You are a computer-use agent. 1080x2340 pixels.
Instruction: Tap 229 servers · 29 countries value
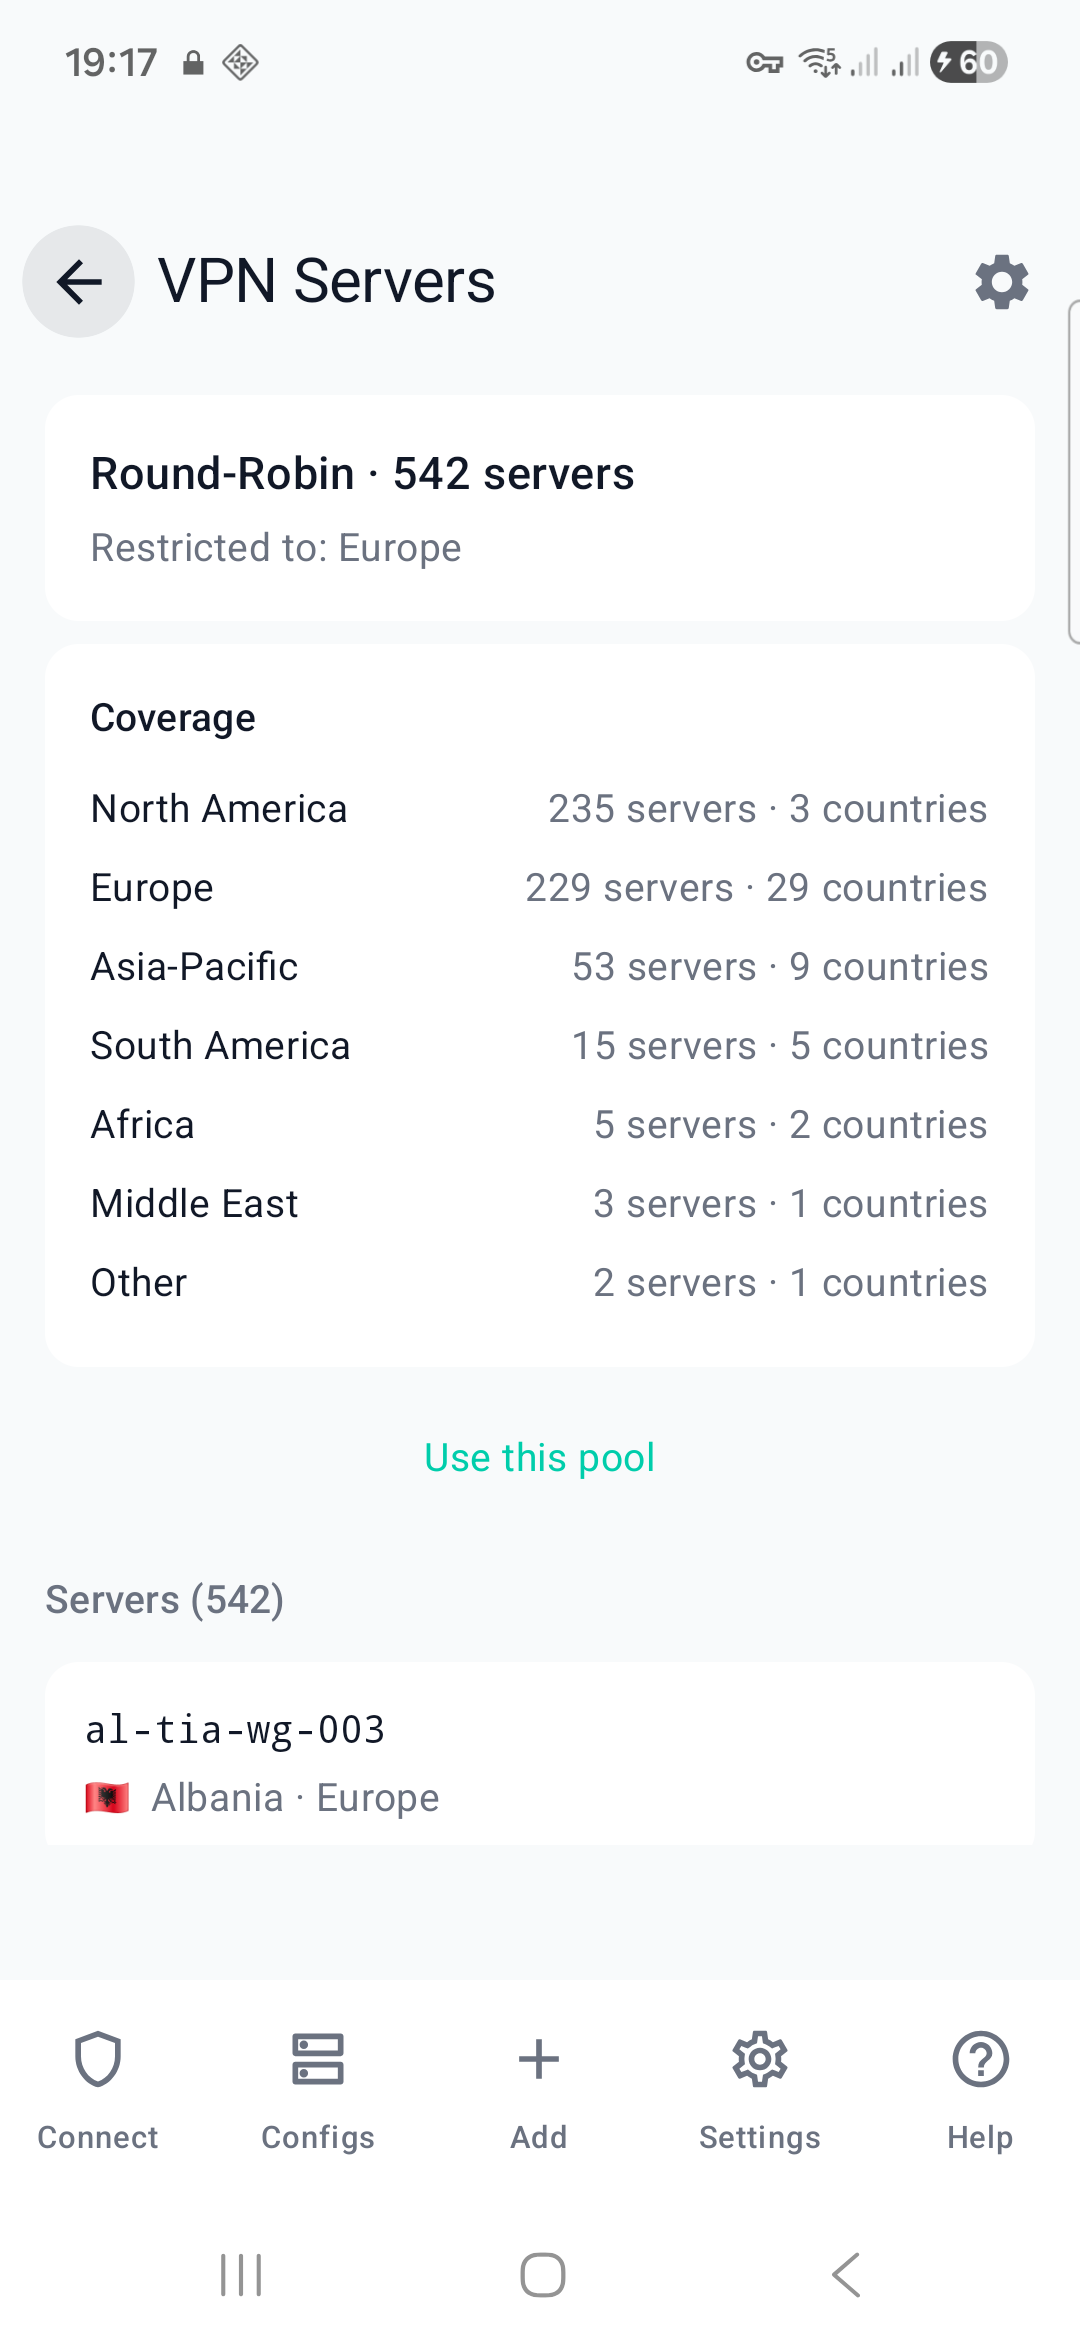point(757,888)
